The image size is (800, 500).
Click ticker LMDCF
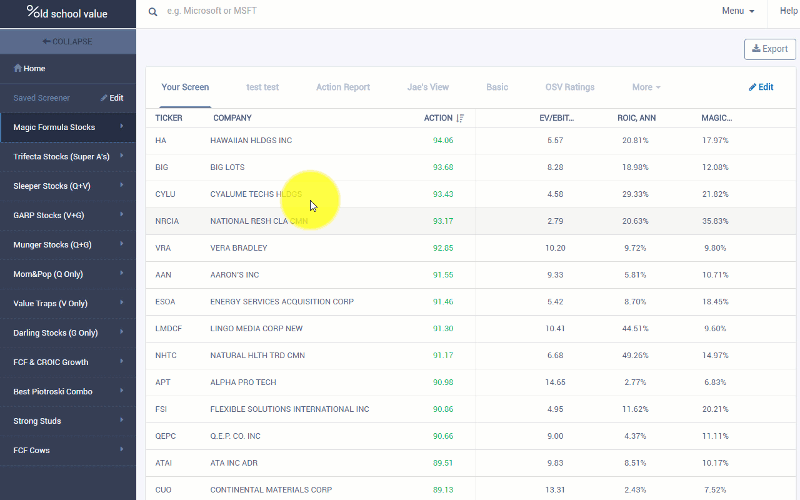168,329
